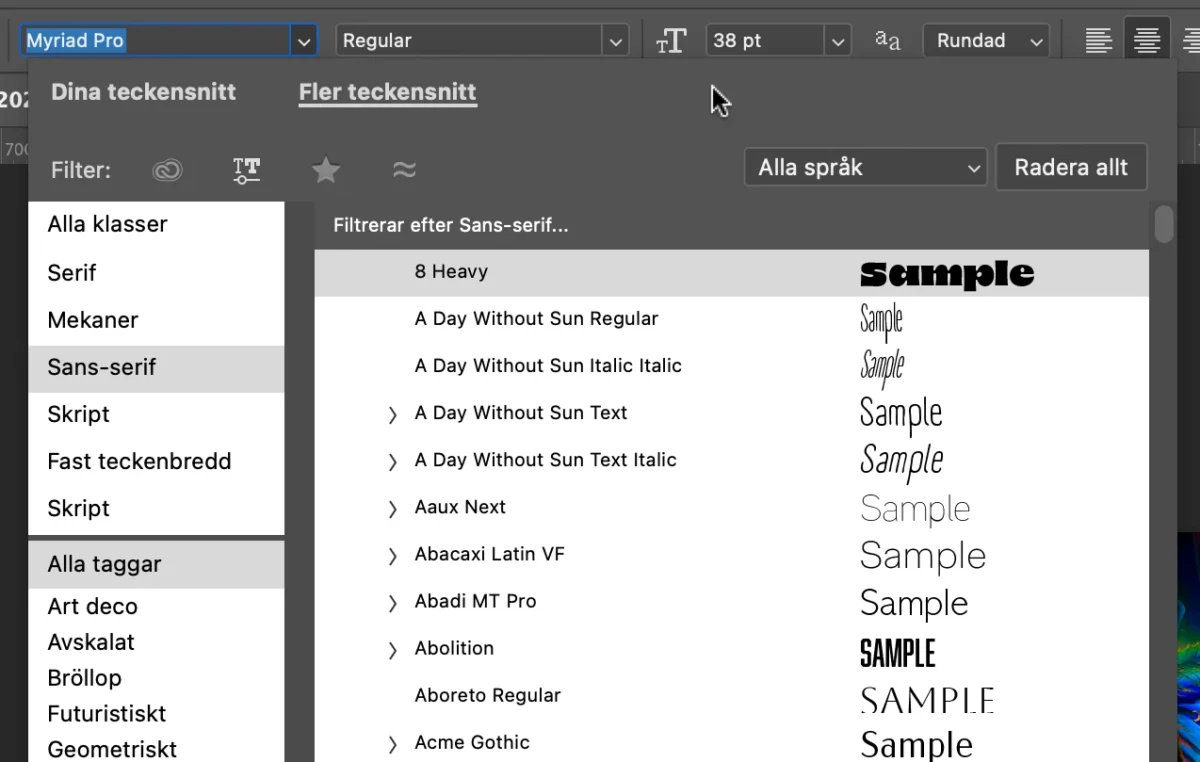Click the Radera allt button
This screenshot has height=762, width=1200.
tap(1071, 168)
